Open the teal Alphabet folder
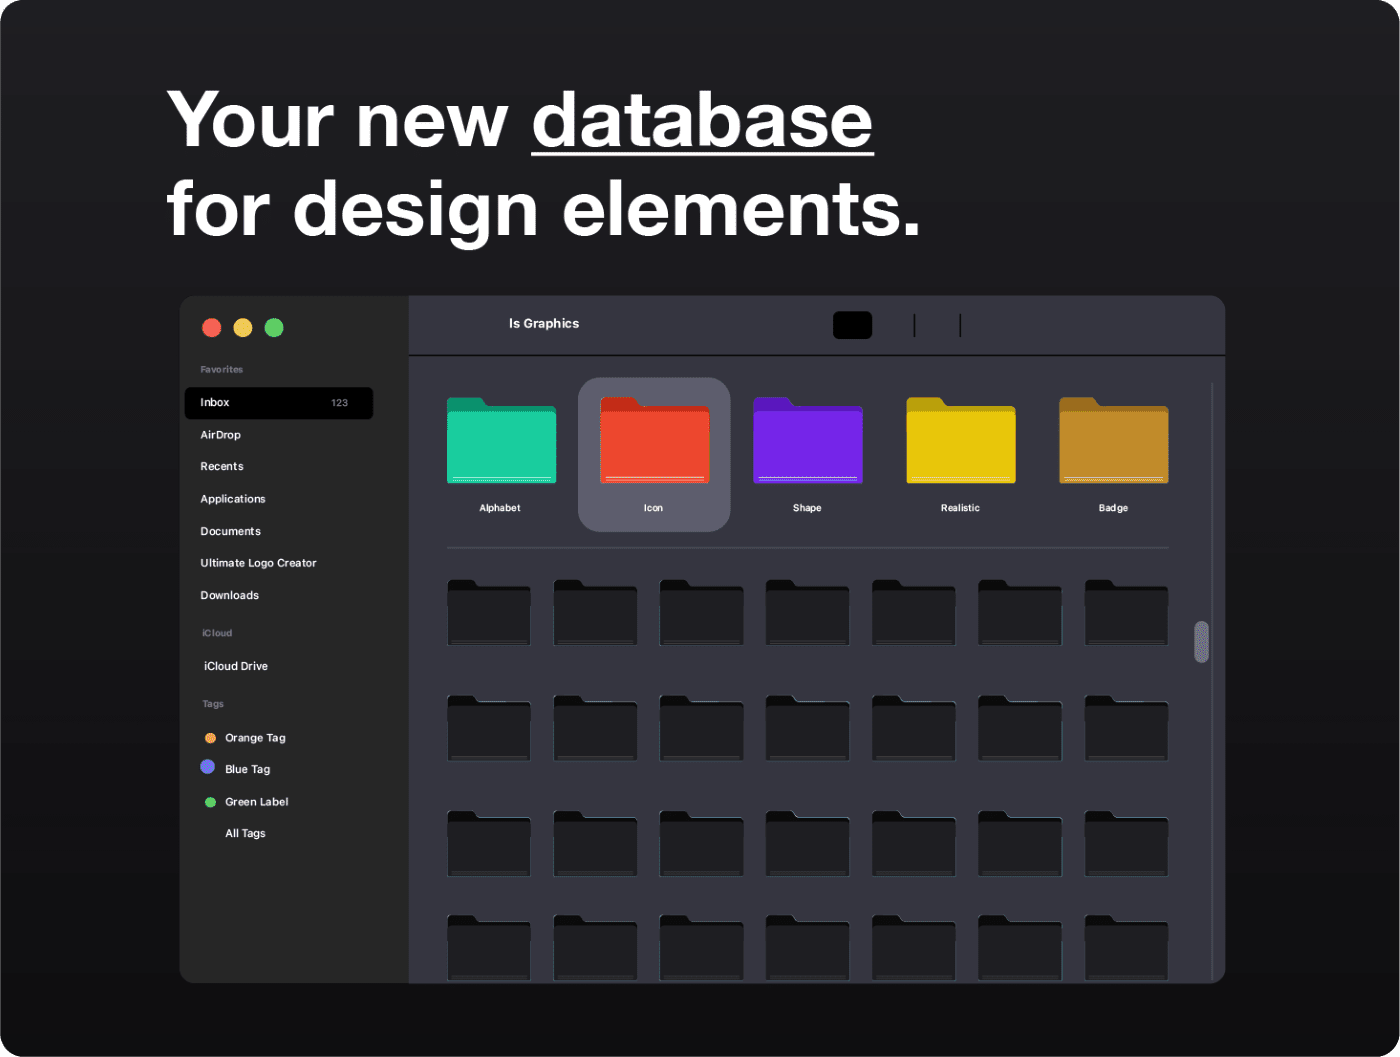Image resolution: width=1400 pixels, height=1057 pixels. point(501,442)
